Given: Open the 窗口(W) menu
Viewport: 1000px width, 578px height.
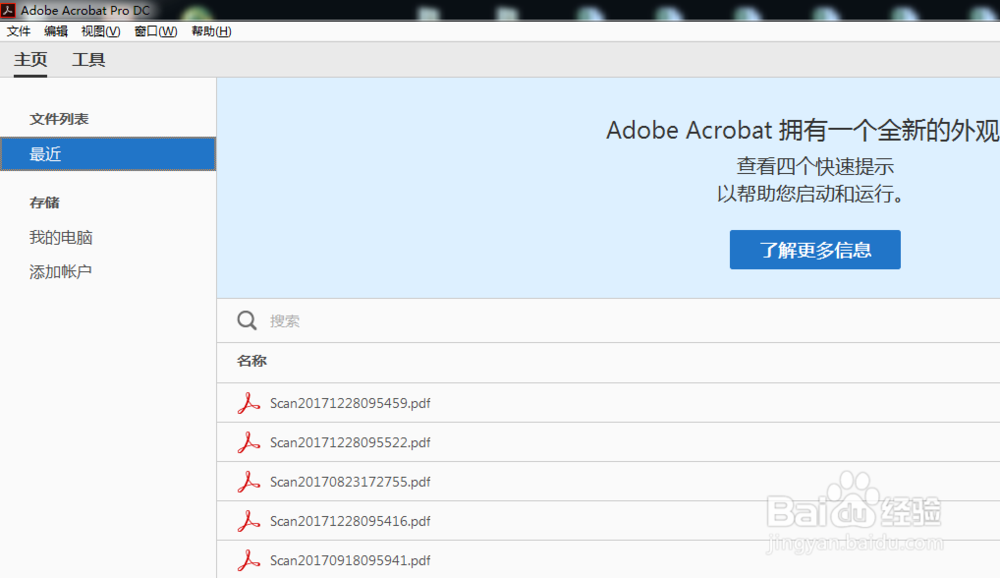Looking at the screenshot, I should [156, 31].
